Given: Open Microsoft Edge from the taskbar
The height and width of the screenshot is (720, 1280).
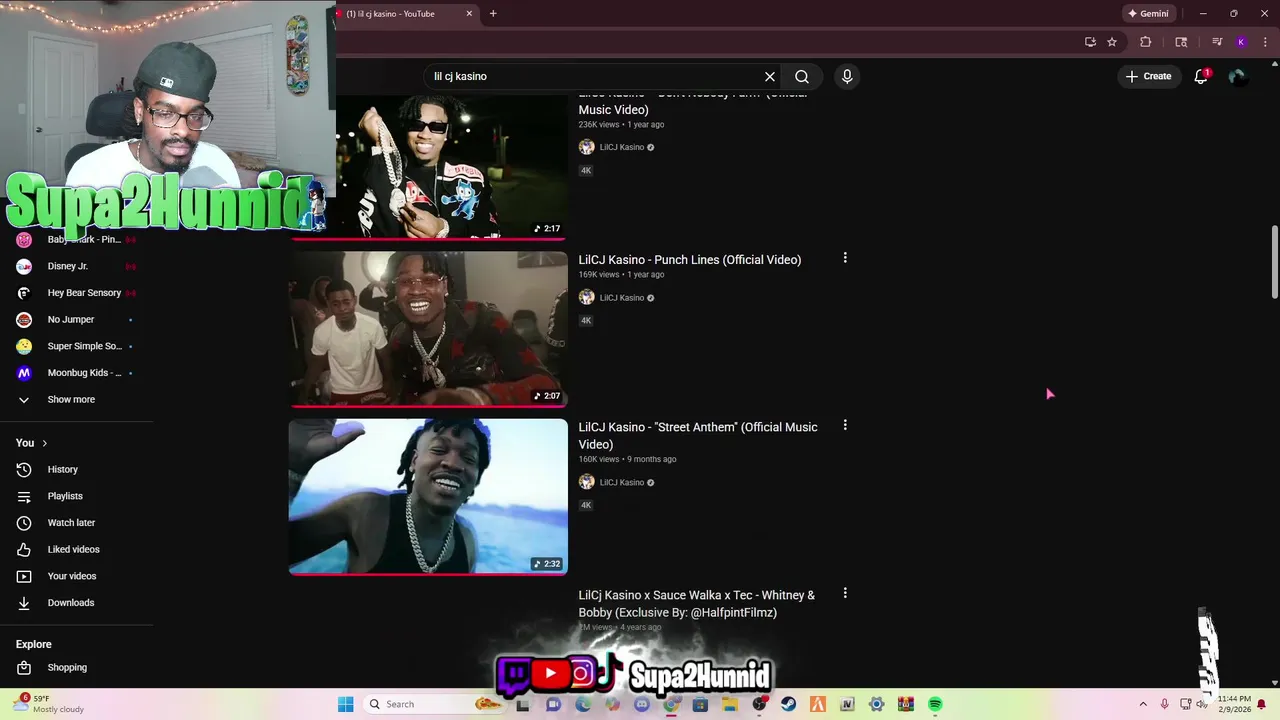Looking at the screenshot, I should point(583,704).
